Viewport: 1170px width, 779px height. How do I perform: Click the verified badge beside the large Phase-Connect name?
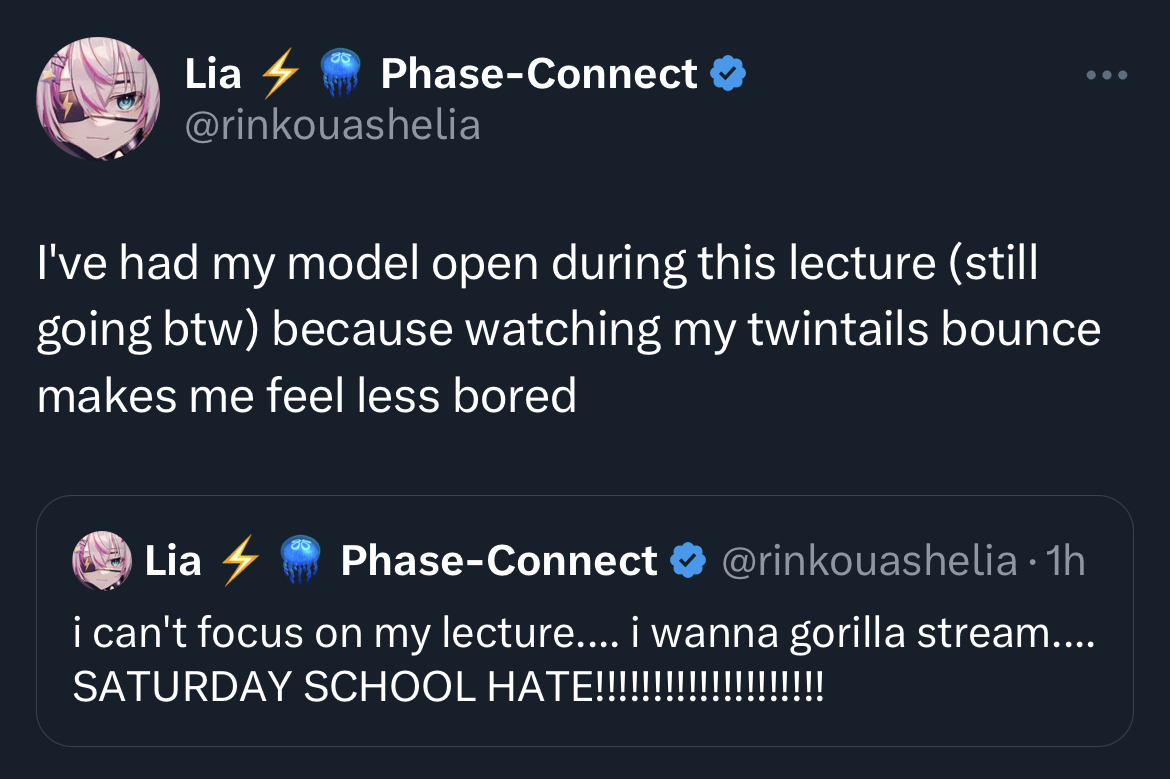[x=727, y=74]
